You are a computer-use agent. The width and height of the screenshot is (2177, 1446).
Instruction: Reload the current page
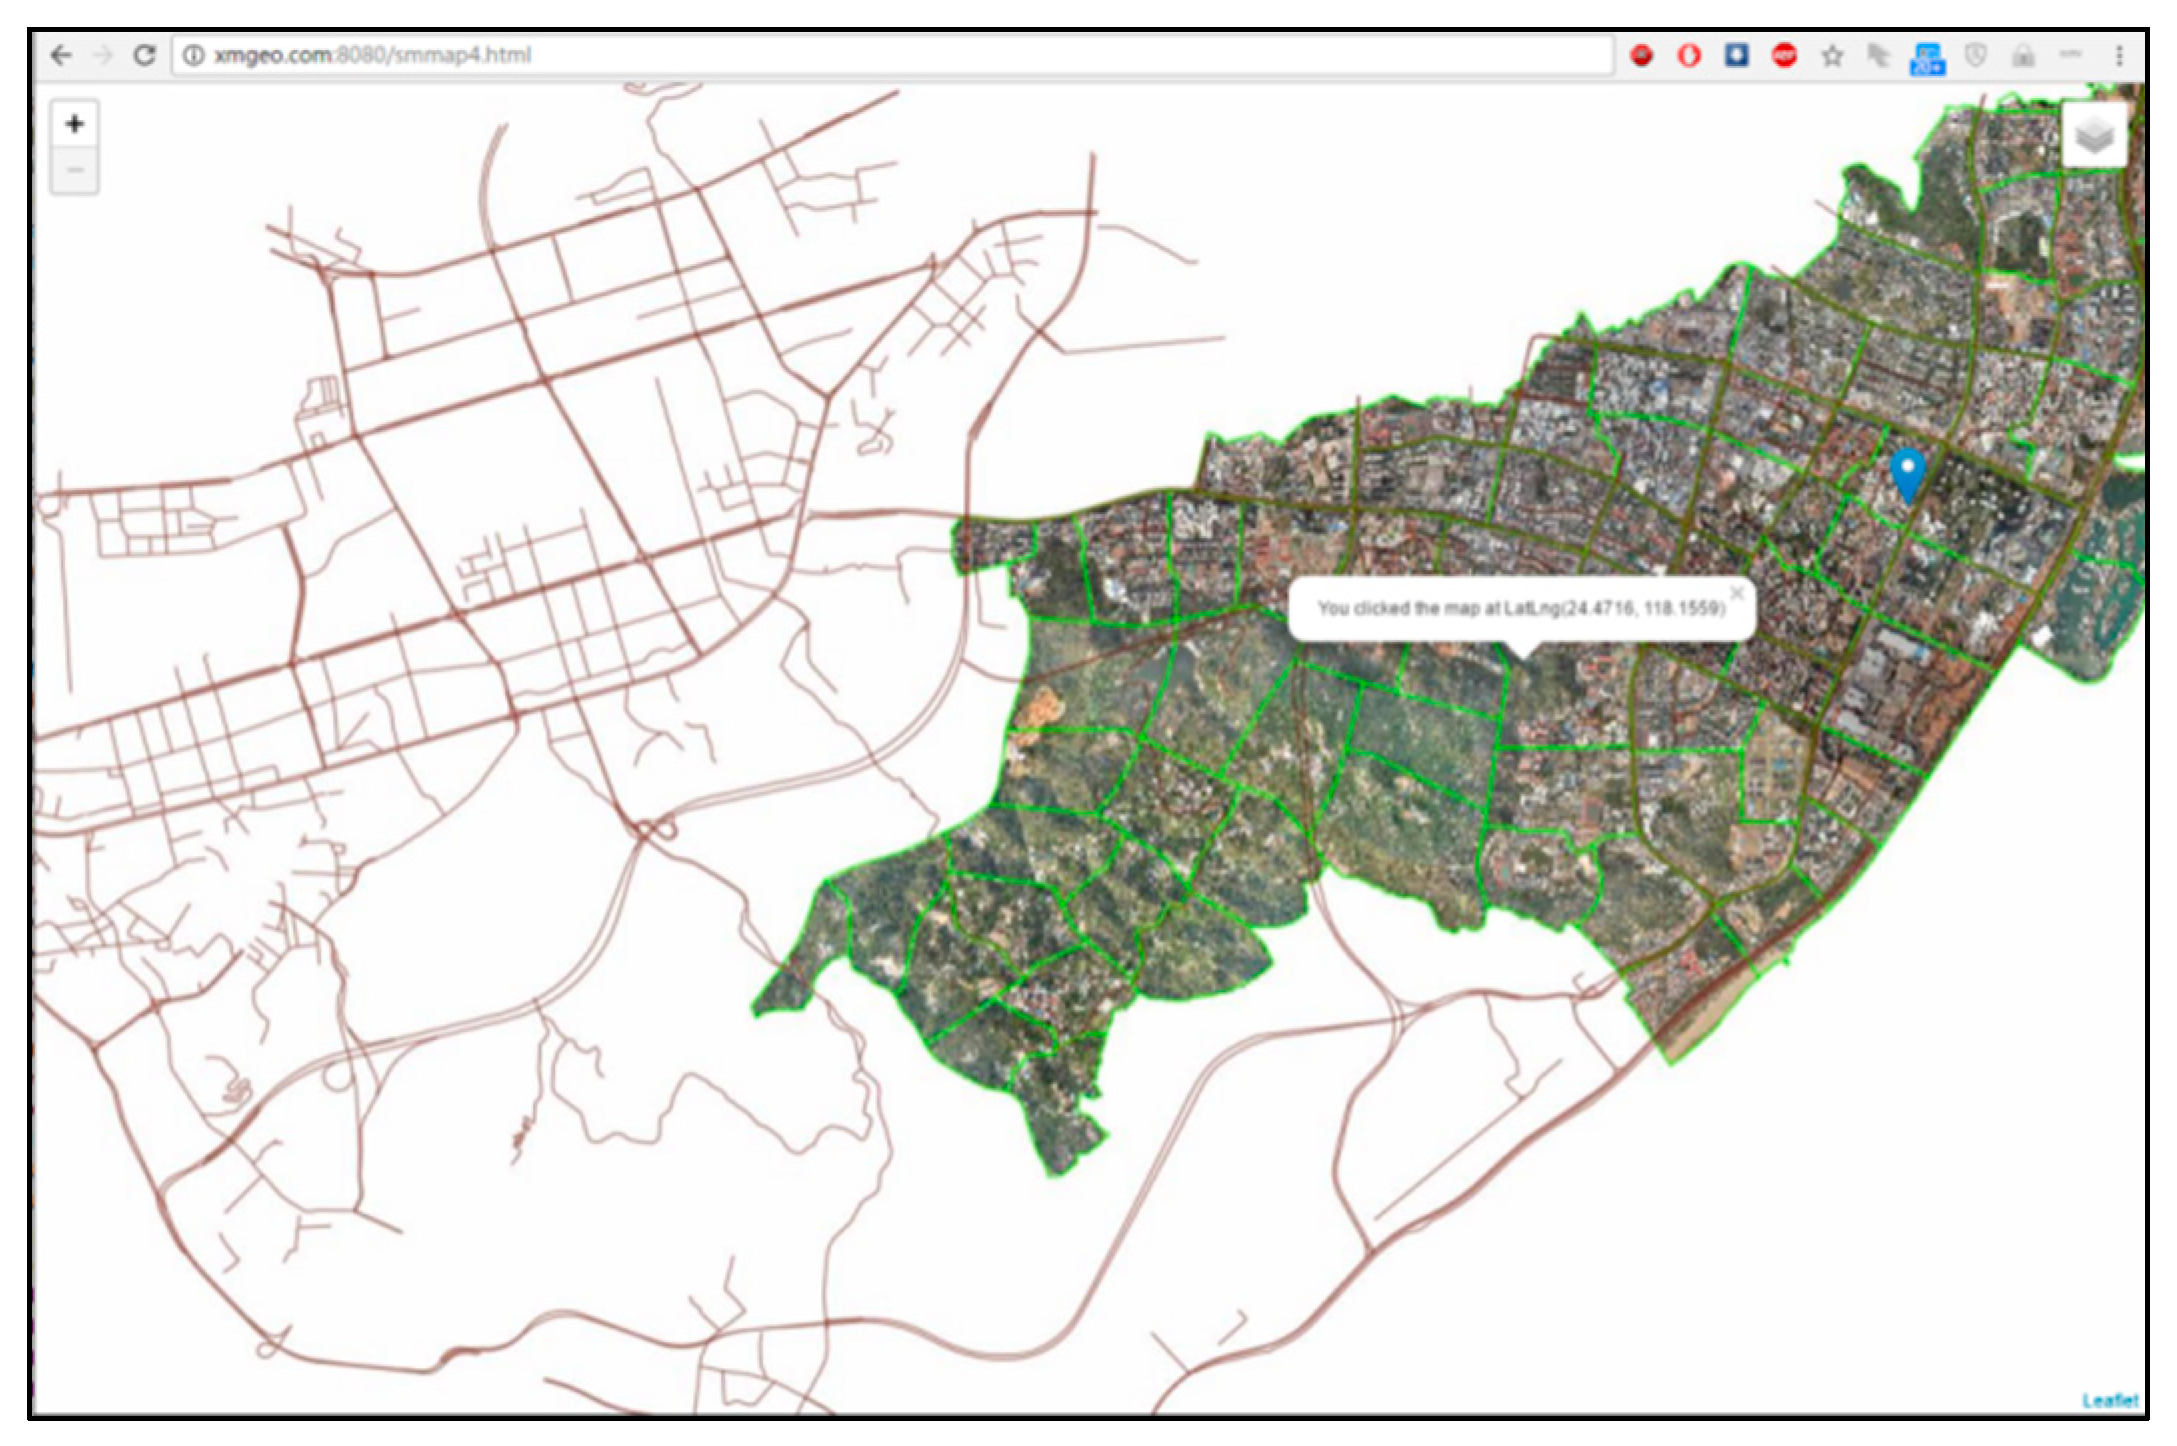point(145,56)
